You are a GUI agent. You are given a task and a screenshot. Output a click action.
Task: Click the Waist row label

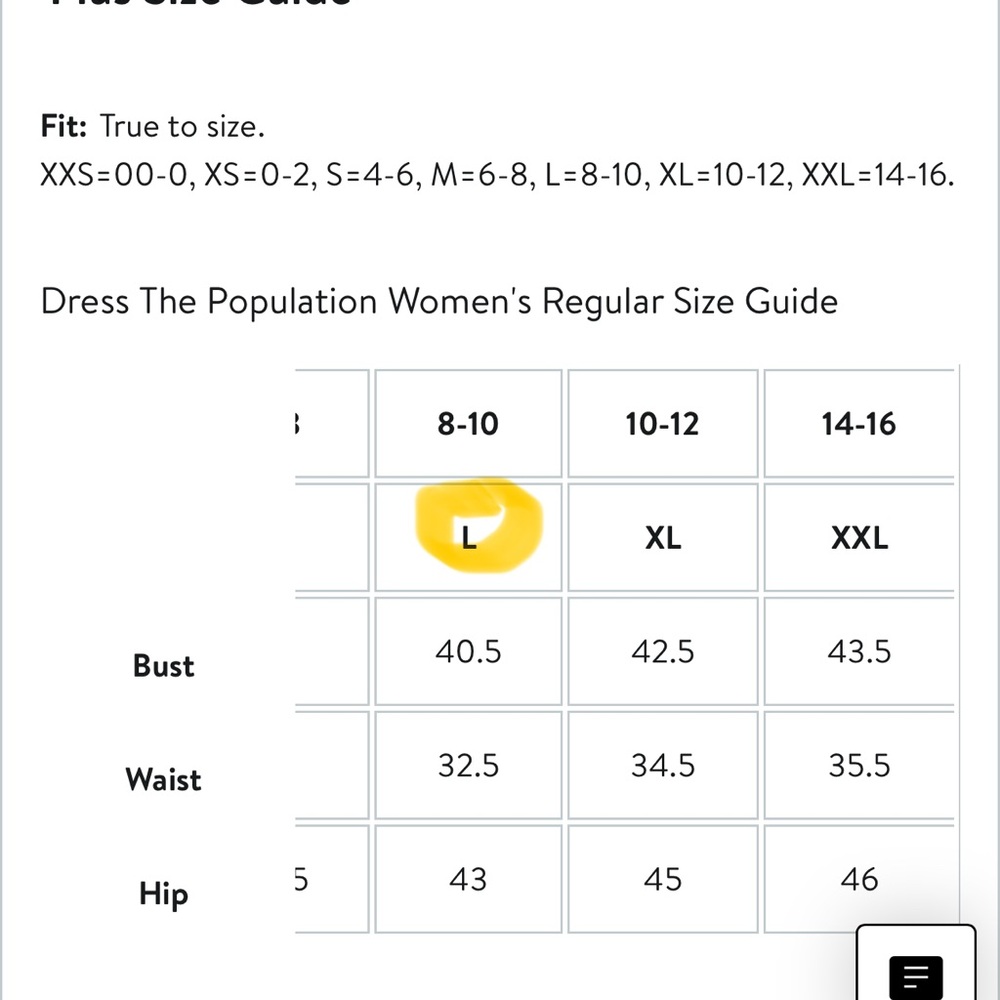[x=163, y=779]
